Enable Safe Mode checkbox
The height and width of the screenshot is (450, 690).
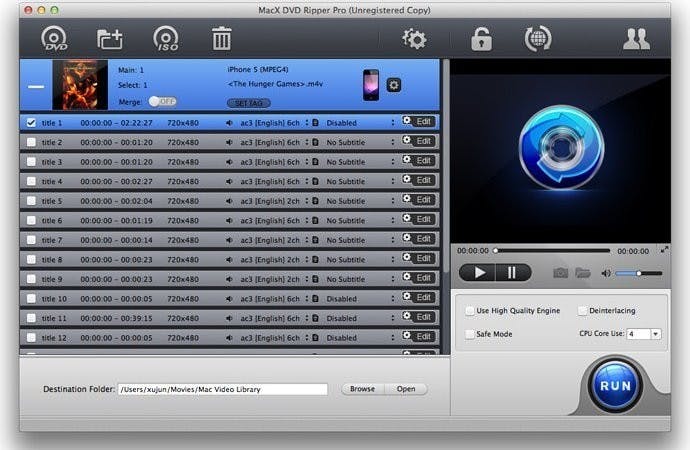[469, 334]
